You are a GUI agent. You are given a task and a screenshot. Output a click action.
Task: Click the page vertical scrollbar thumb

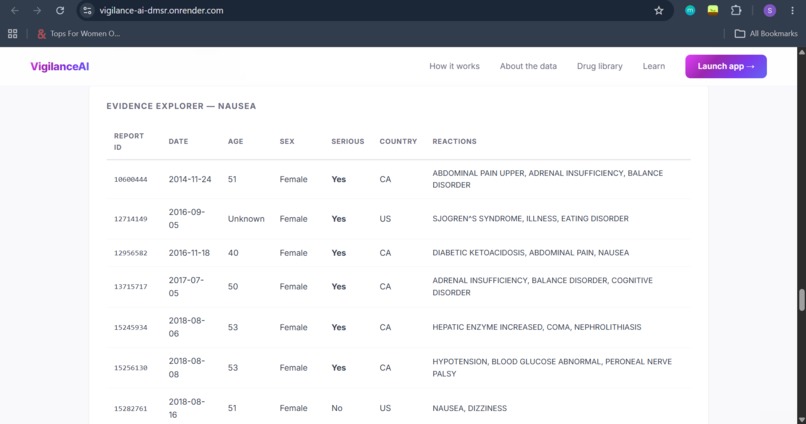click(801, 300)
